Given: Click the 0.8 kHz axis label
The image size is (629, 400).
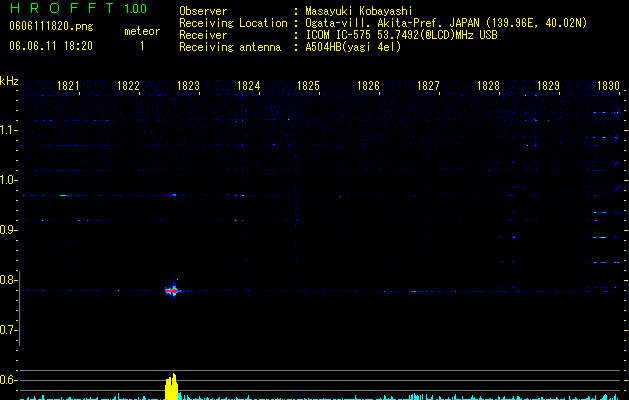Looking at the screenshot, I should [x=9, y=280].
